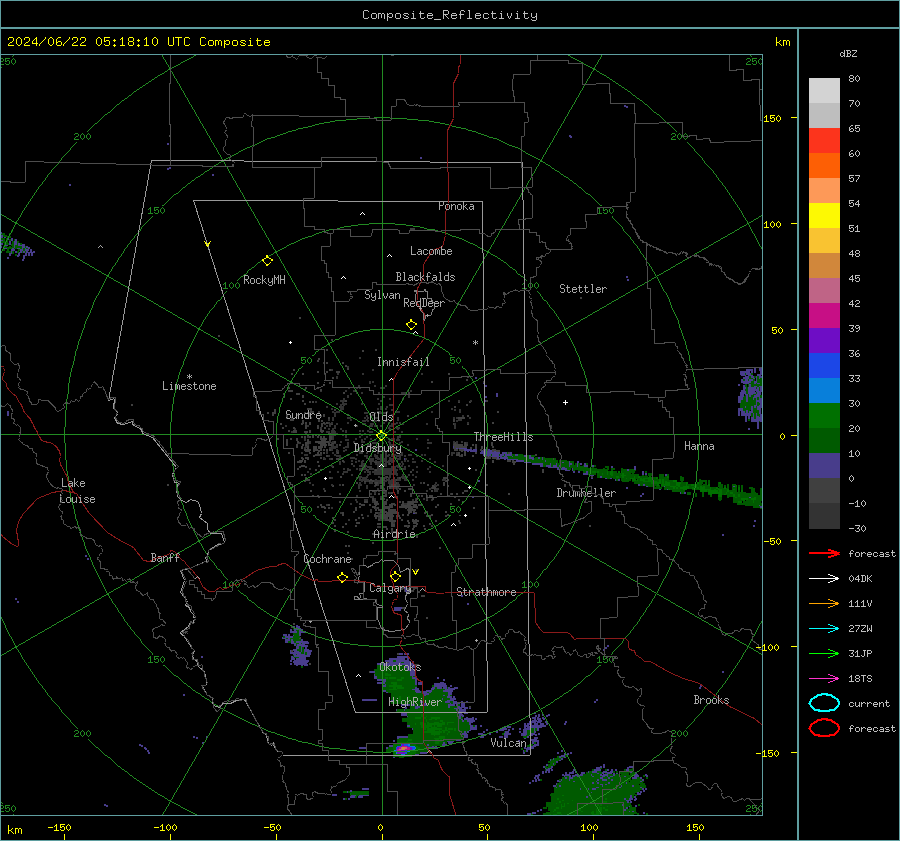Viewport: 900px width, 841px height.
Task: Click the Stettler city label
Action: [583, 289]
